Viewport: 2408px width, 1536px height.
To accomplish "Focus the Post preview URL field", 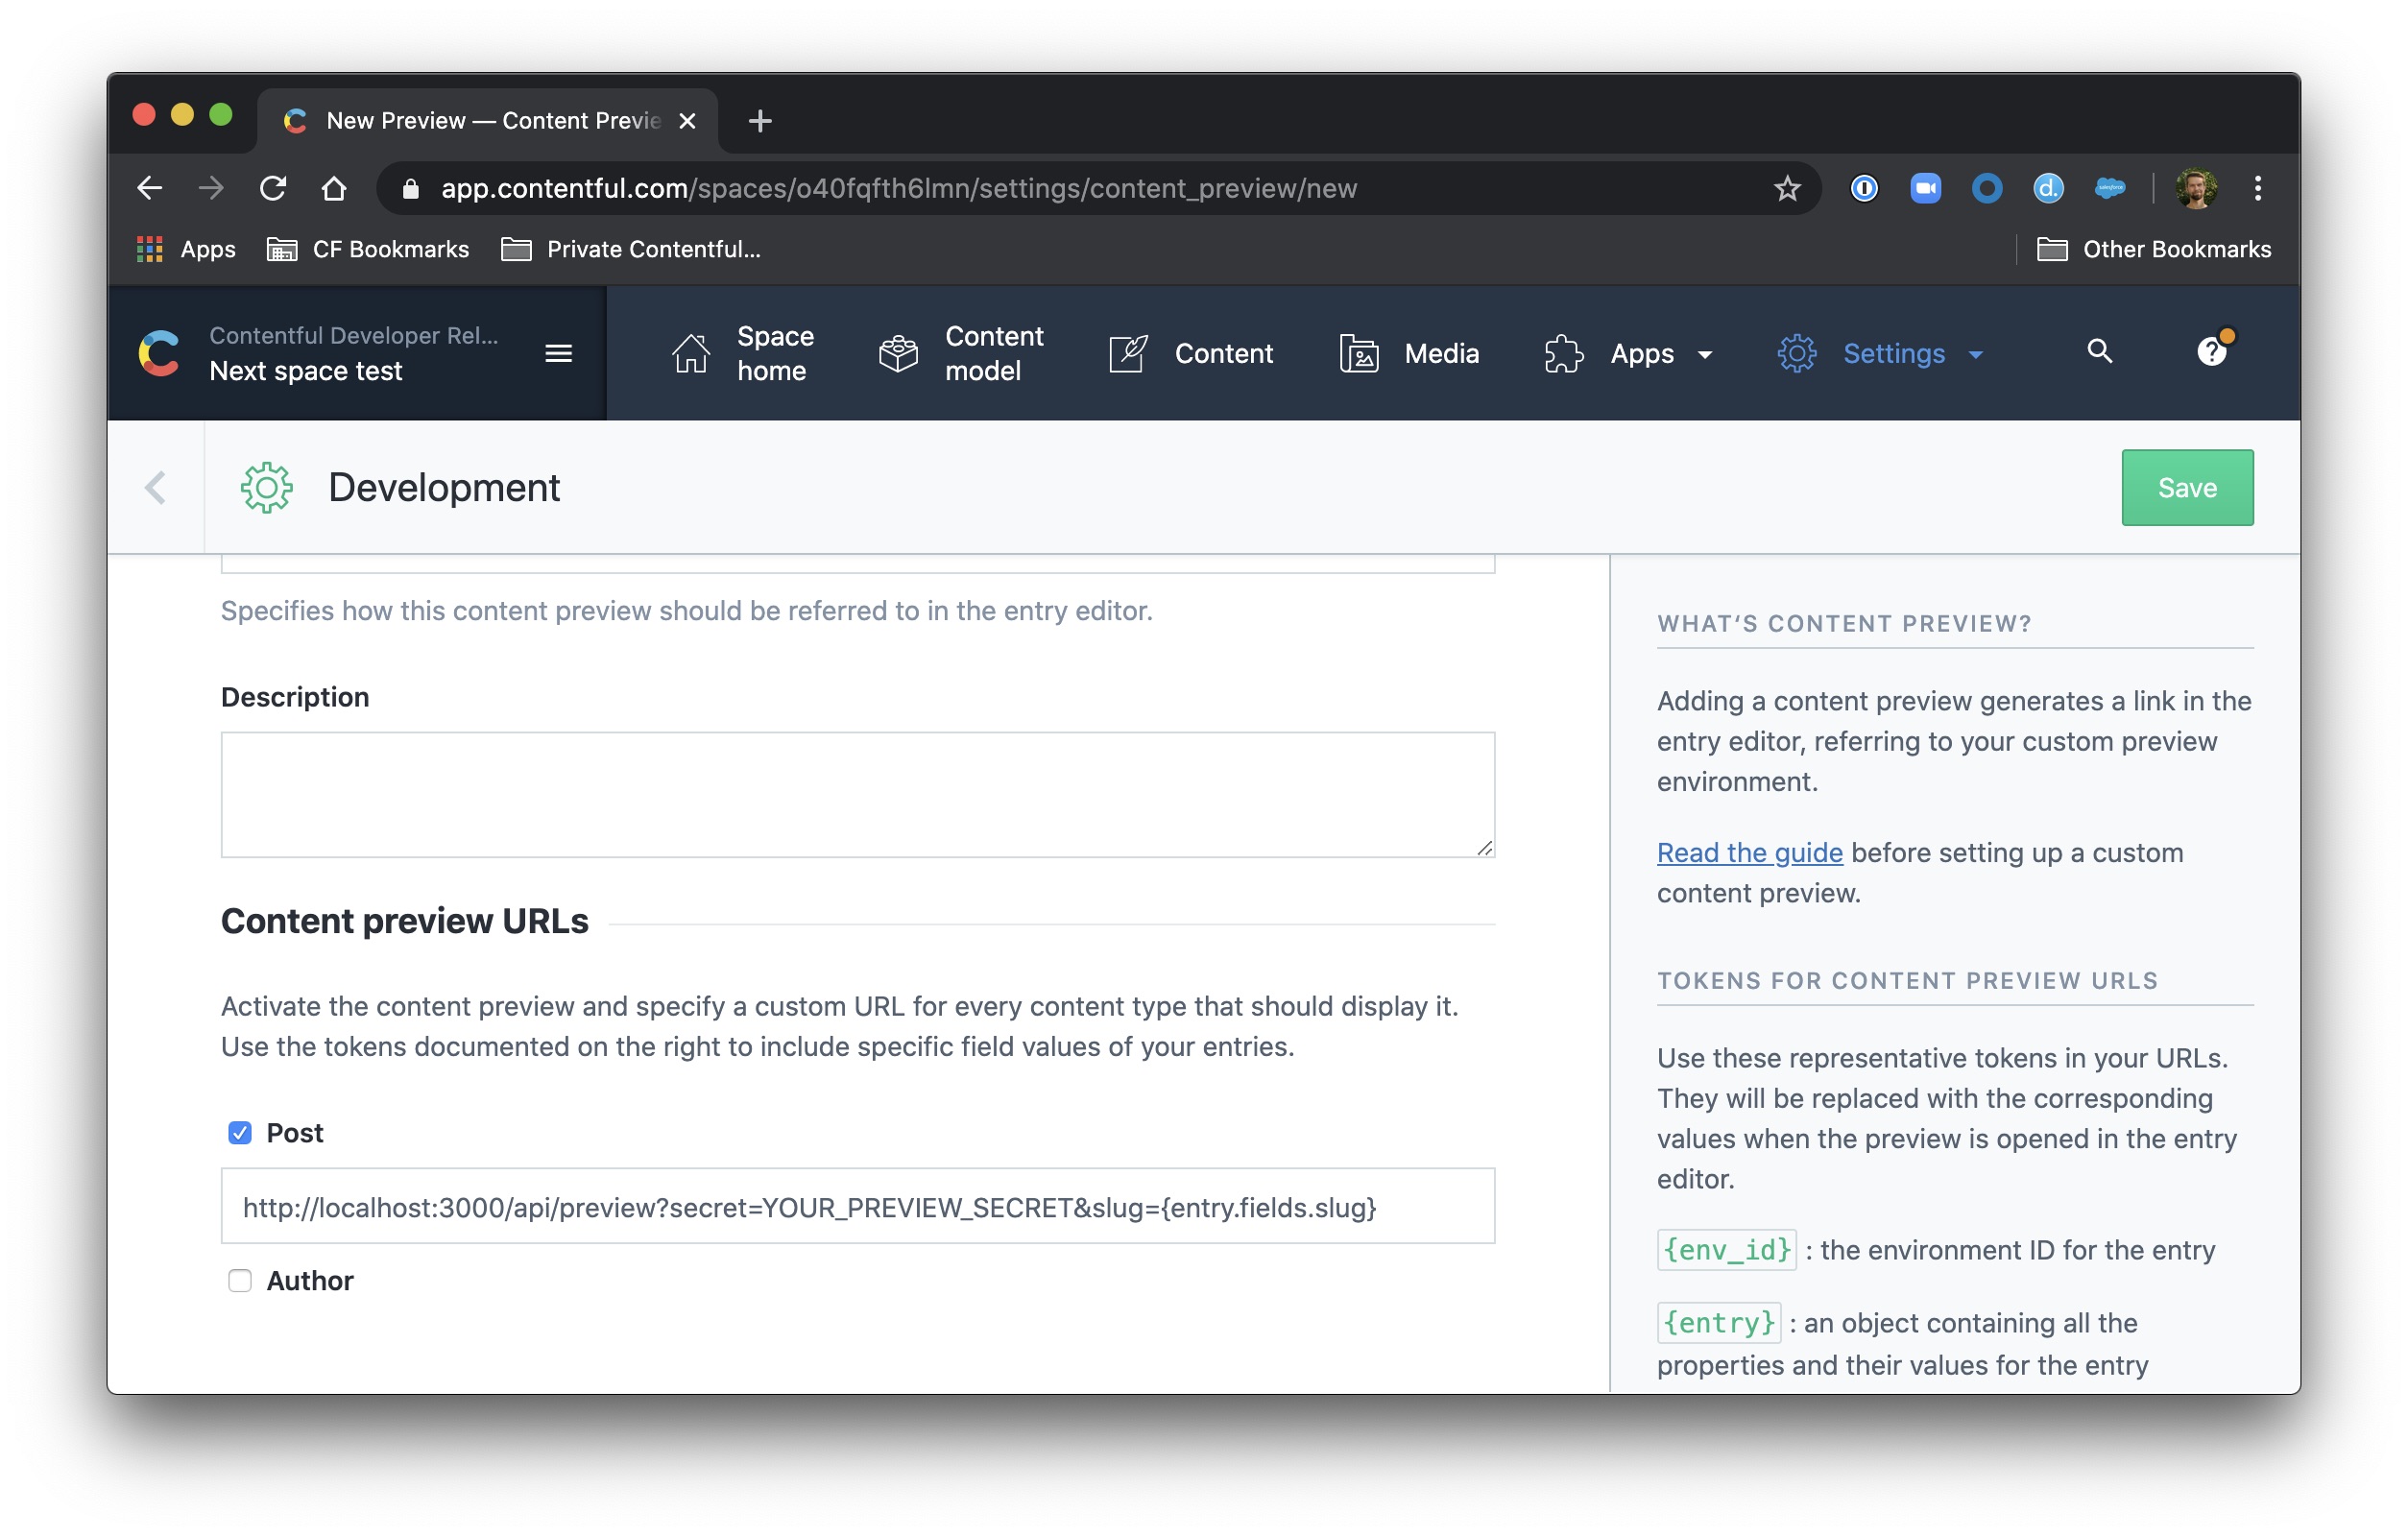I will click(x=857, y=1207).
